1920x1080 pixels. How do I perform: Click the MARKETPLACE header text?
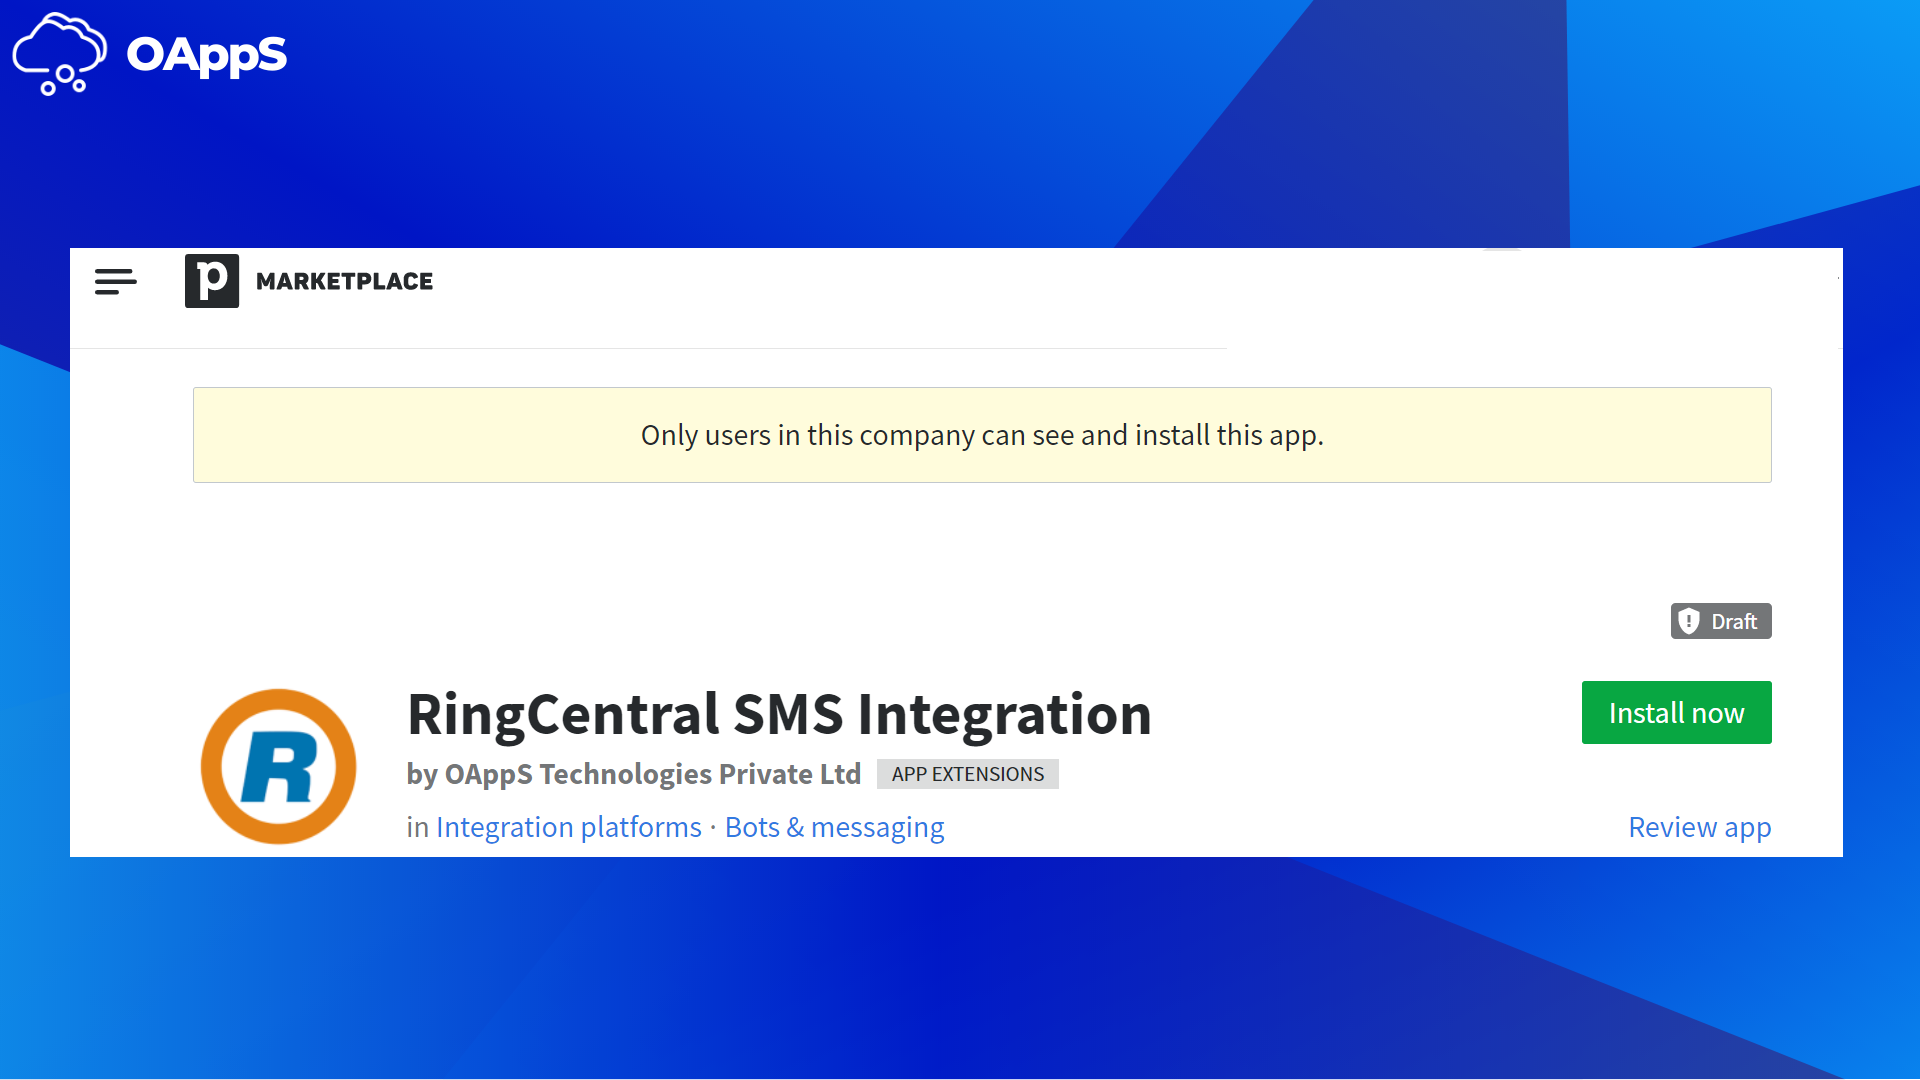coord(344,281)
